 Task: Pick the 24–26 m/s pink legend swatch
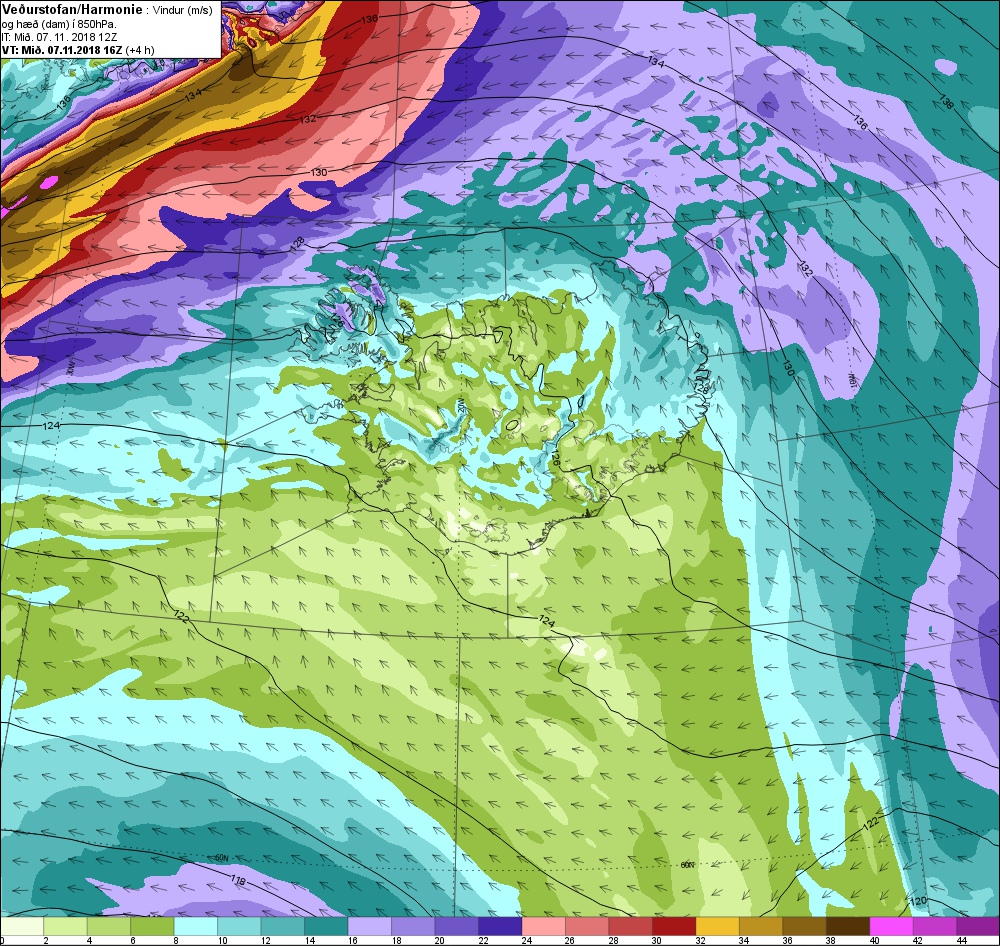pyautogui.click(x=543, y=926)
